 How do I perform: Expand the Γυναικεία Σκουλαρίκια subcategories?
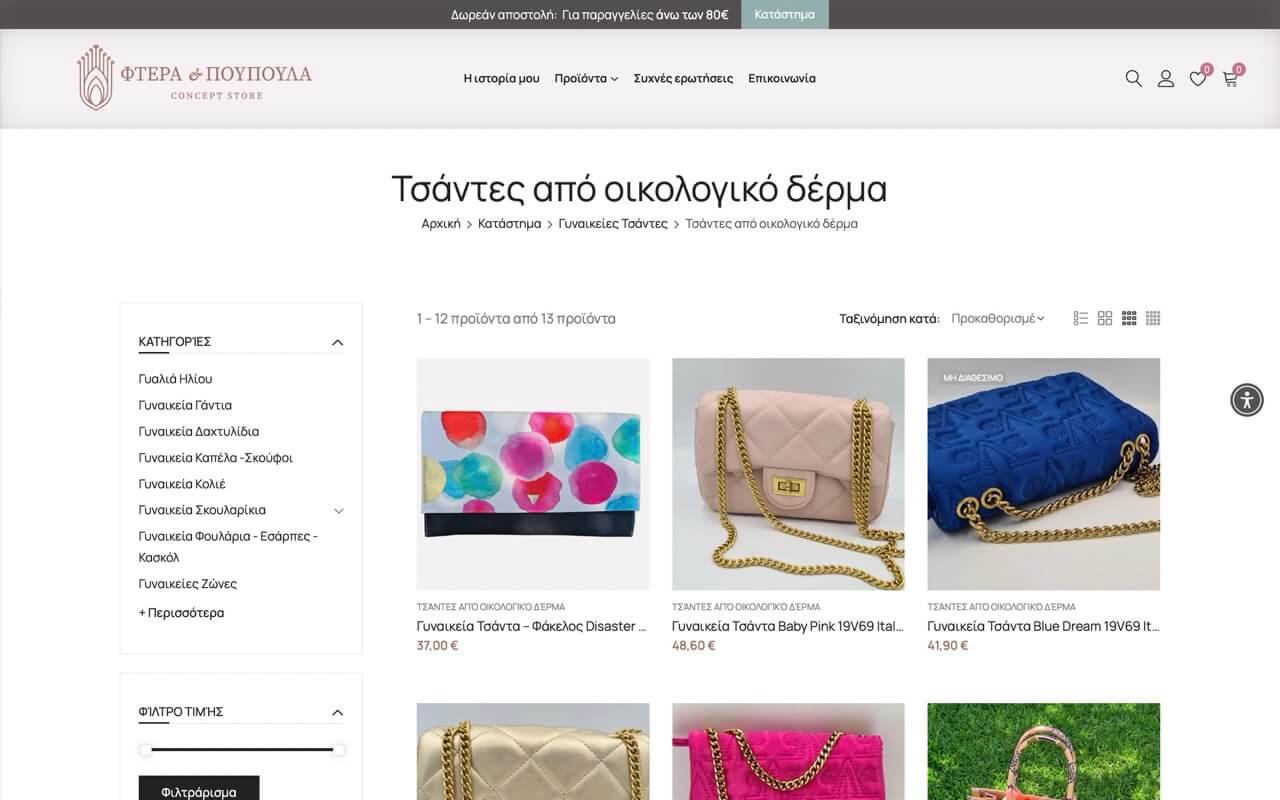coord(338,510)
